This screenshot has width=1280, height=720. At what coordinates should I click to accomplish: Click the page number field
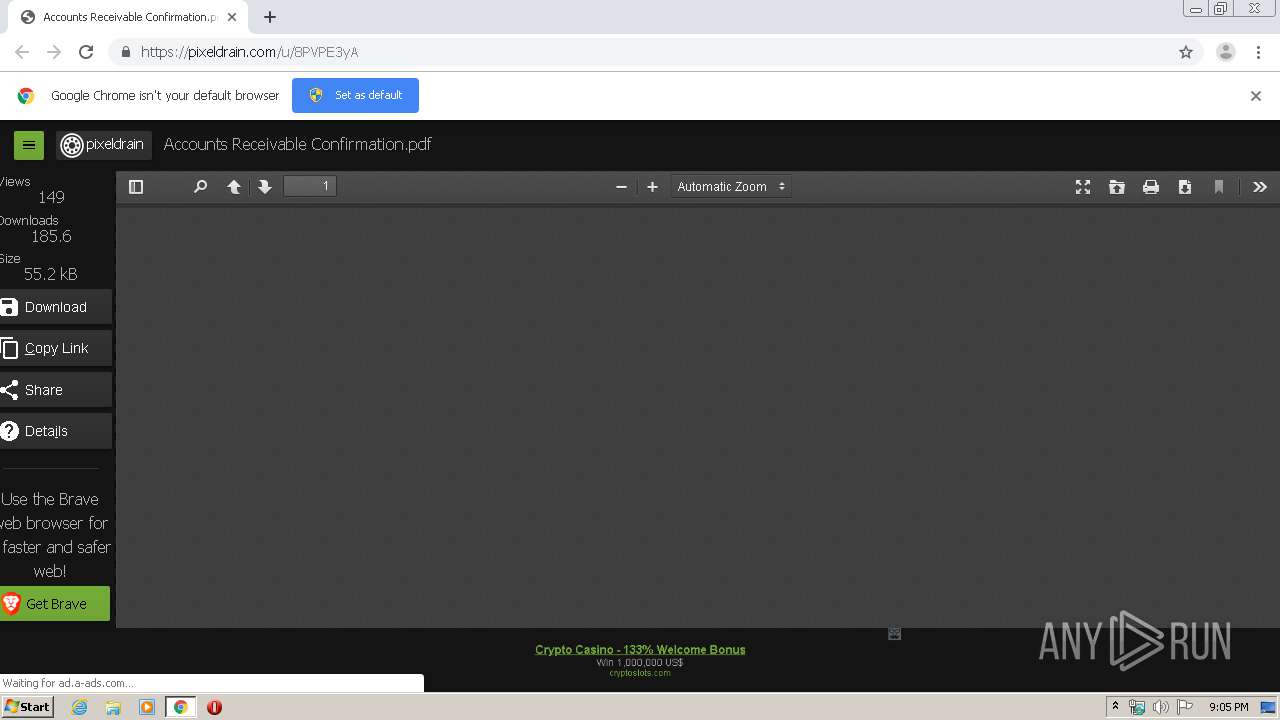[310, 186]
